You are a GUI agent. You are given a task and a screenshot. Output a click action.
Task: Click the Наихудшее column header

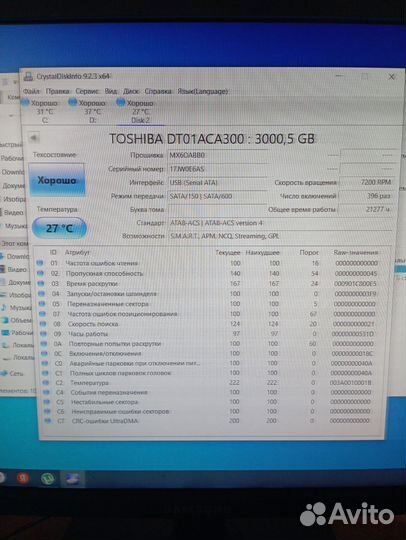click(262, 252)
